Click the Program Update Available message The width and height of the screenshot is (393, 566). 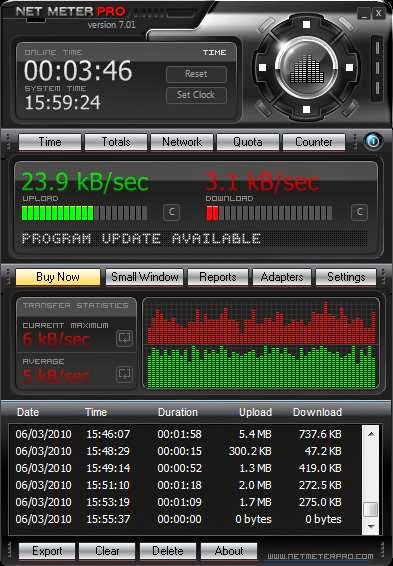[141, 239]
